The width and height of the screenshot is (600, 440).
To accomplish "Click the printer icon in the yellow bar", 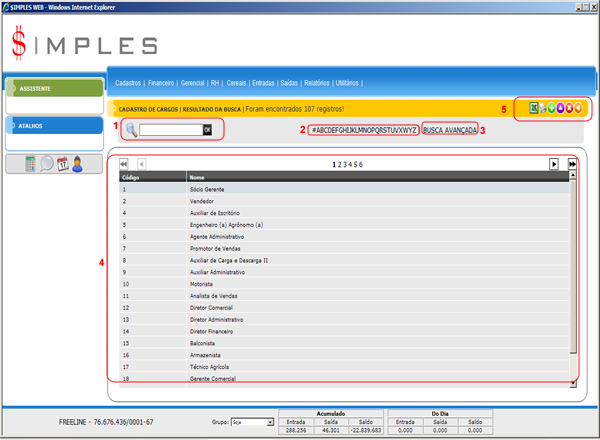I will [544, 107].
